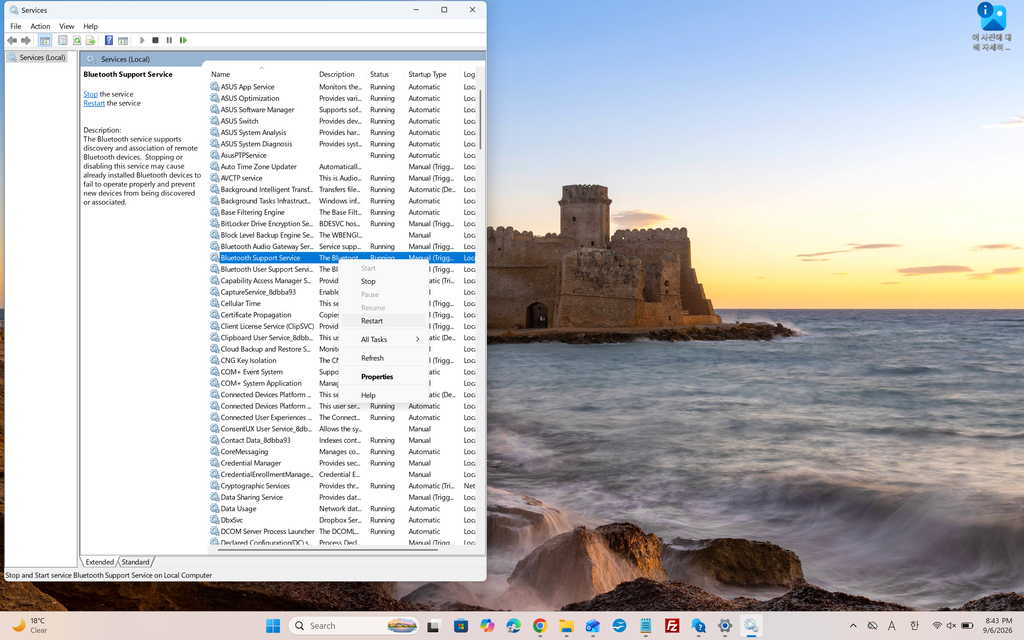Image resolution: width=1024 pixels, height=640 pixels.
Task: Choose Restart in the context menu
Action: coord(383,321)
